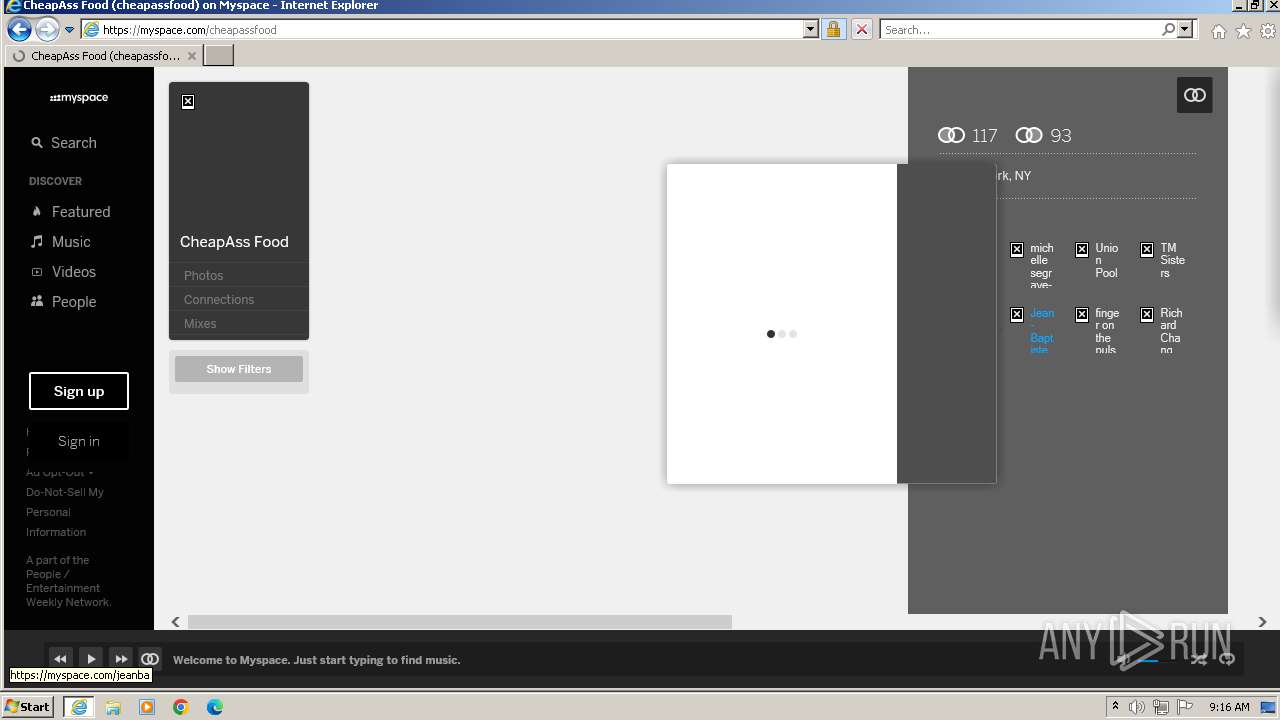The image size is (1280, 720).
Task: Open the People section
Action: click(x=63, y=302)
